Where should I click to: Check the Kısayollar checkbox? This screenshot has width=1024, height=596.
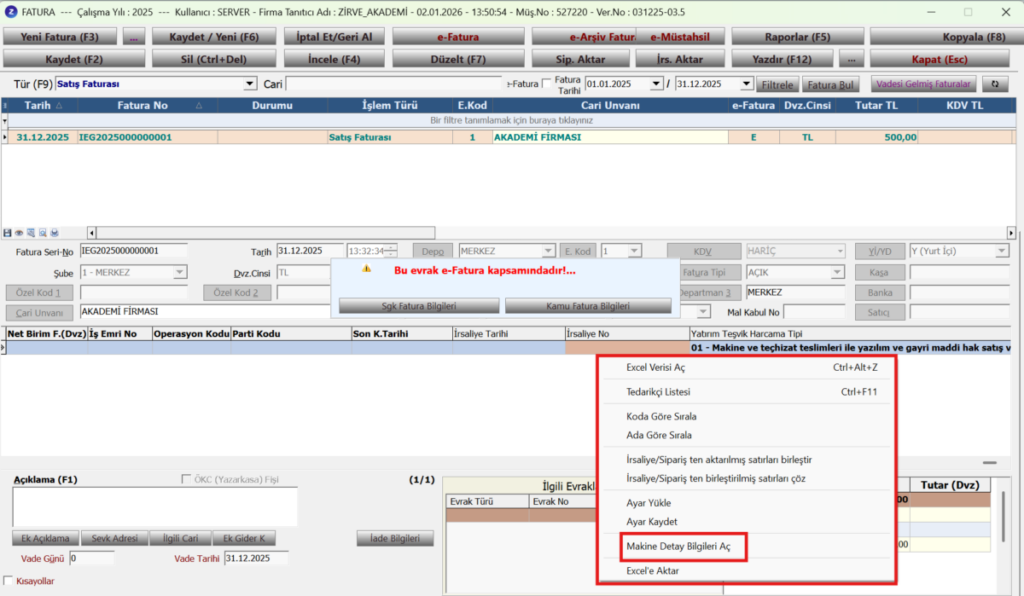point(8,580)
